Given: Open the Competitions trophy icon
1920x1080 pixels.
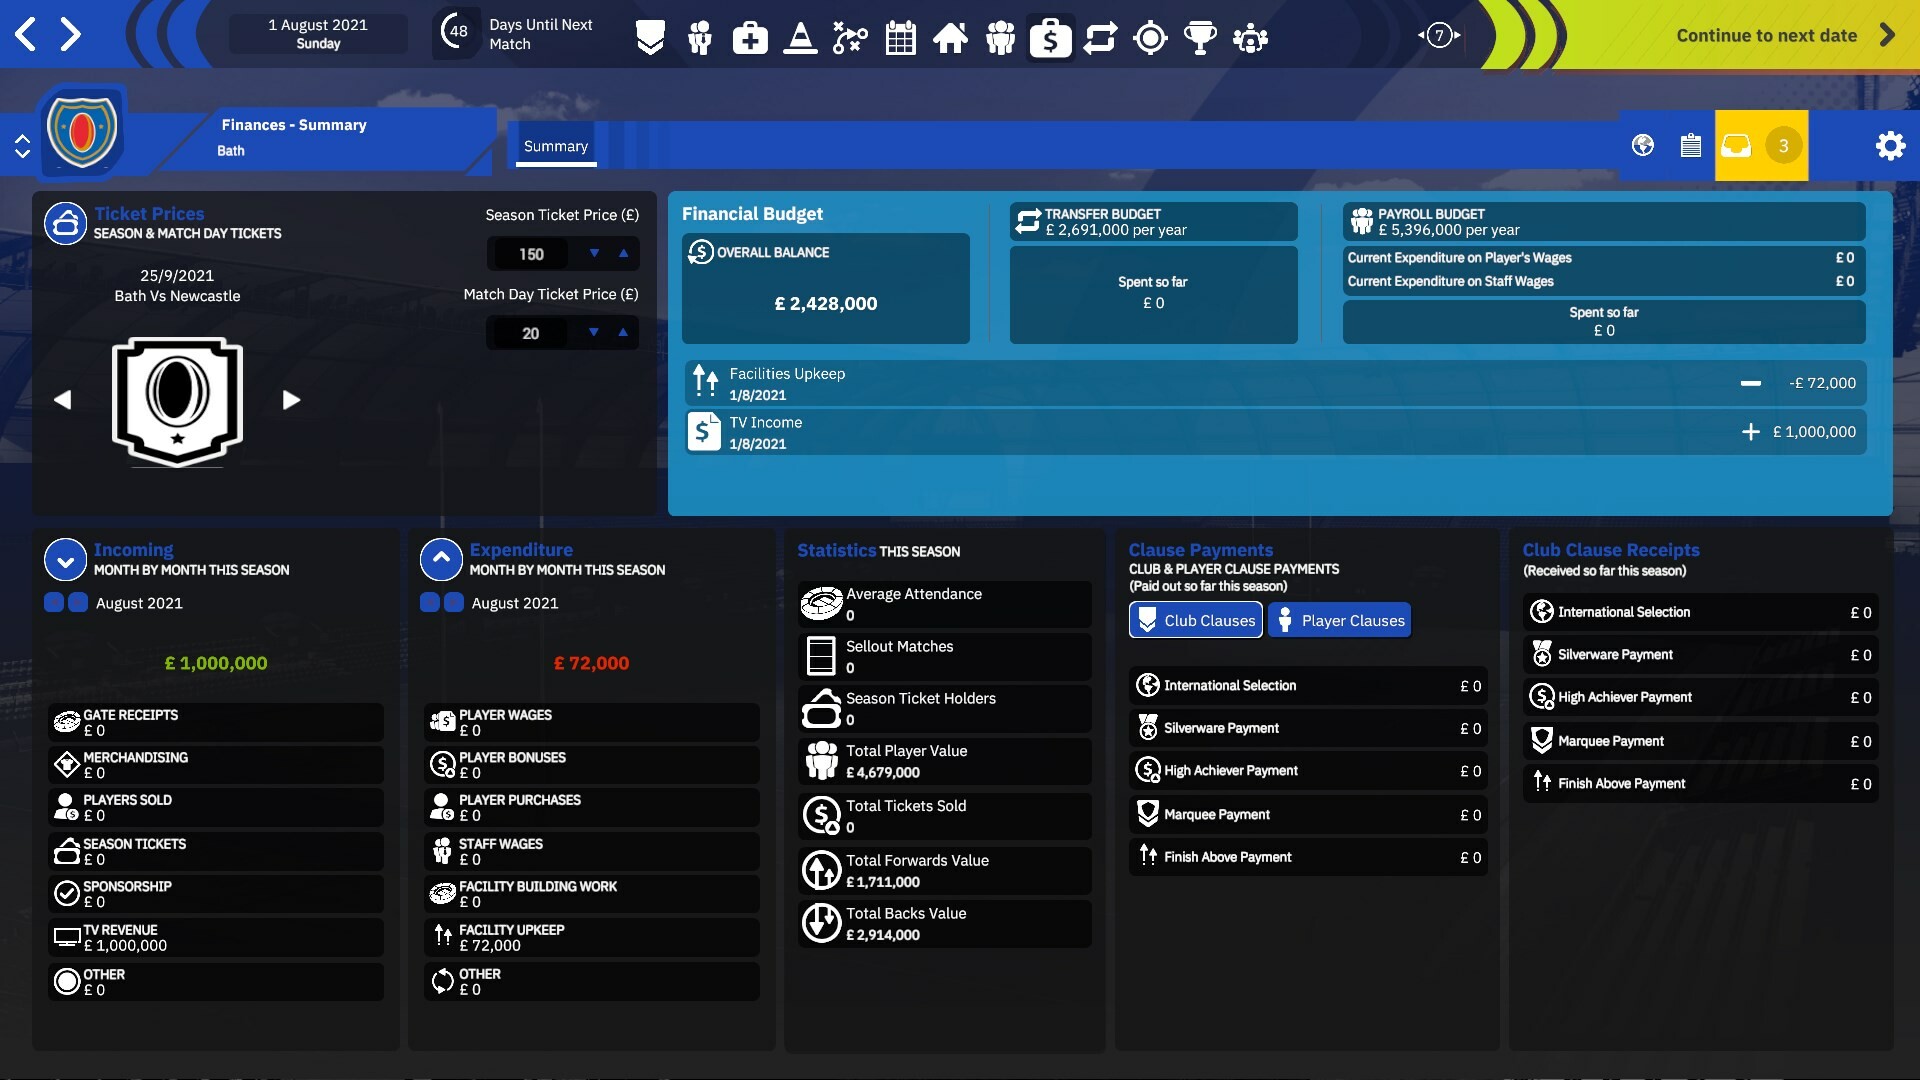Looking at the screenshot, I should click(x=1200, y=38).
